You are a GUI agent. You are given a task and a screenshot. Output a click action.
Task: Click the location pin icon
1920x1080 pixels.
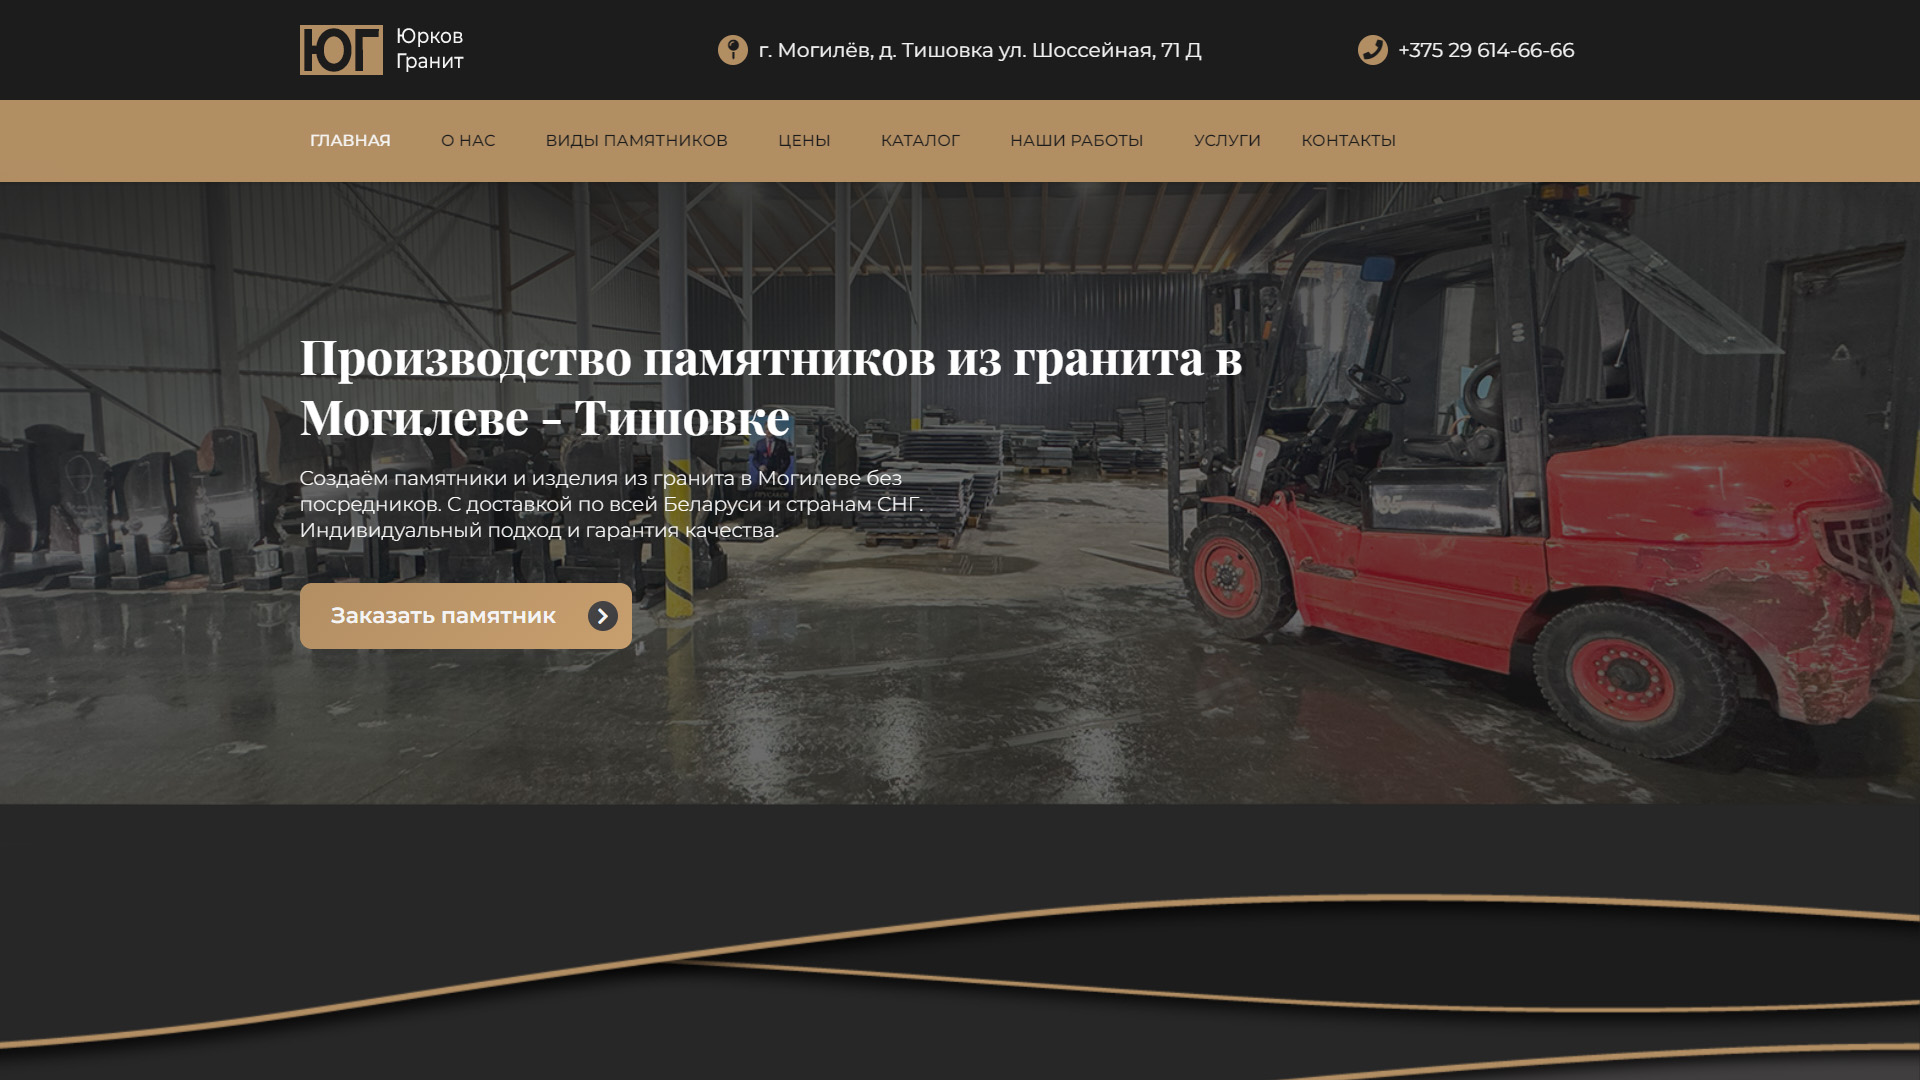click(x=732, y=50)
